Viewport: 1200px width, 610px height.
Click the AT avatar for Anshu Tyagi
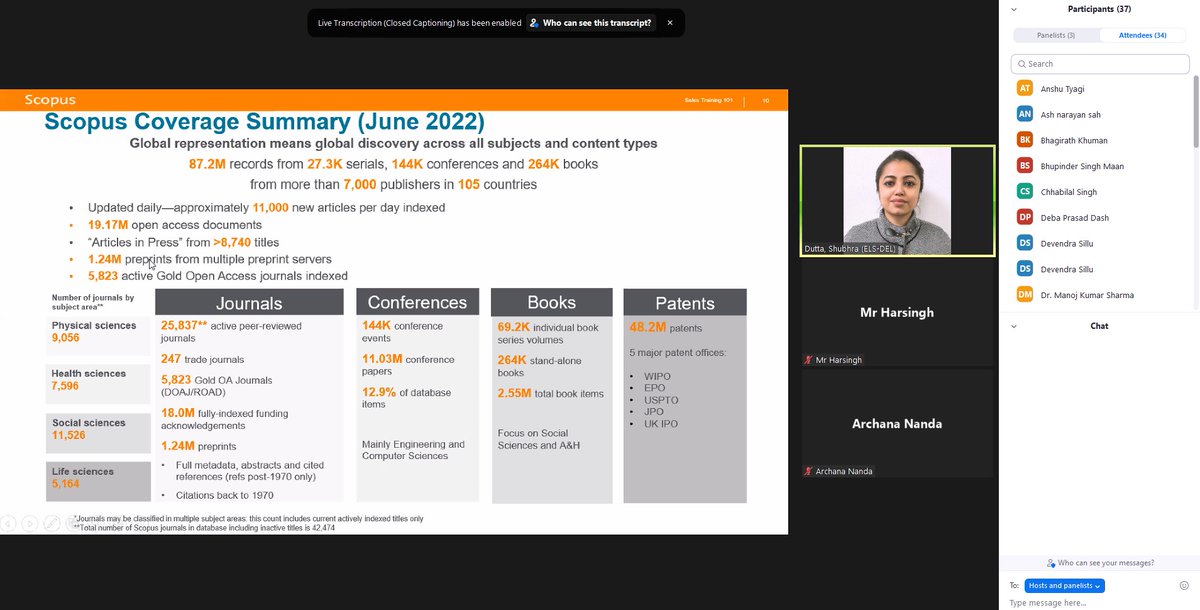coord(1024,88)
